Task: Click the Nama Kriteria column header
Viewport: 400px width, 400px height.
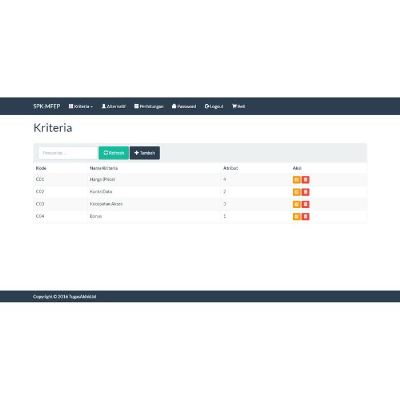Action: pos(104,168)
